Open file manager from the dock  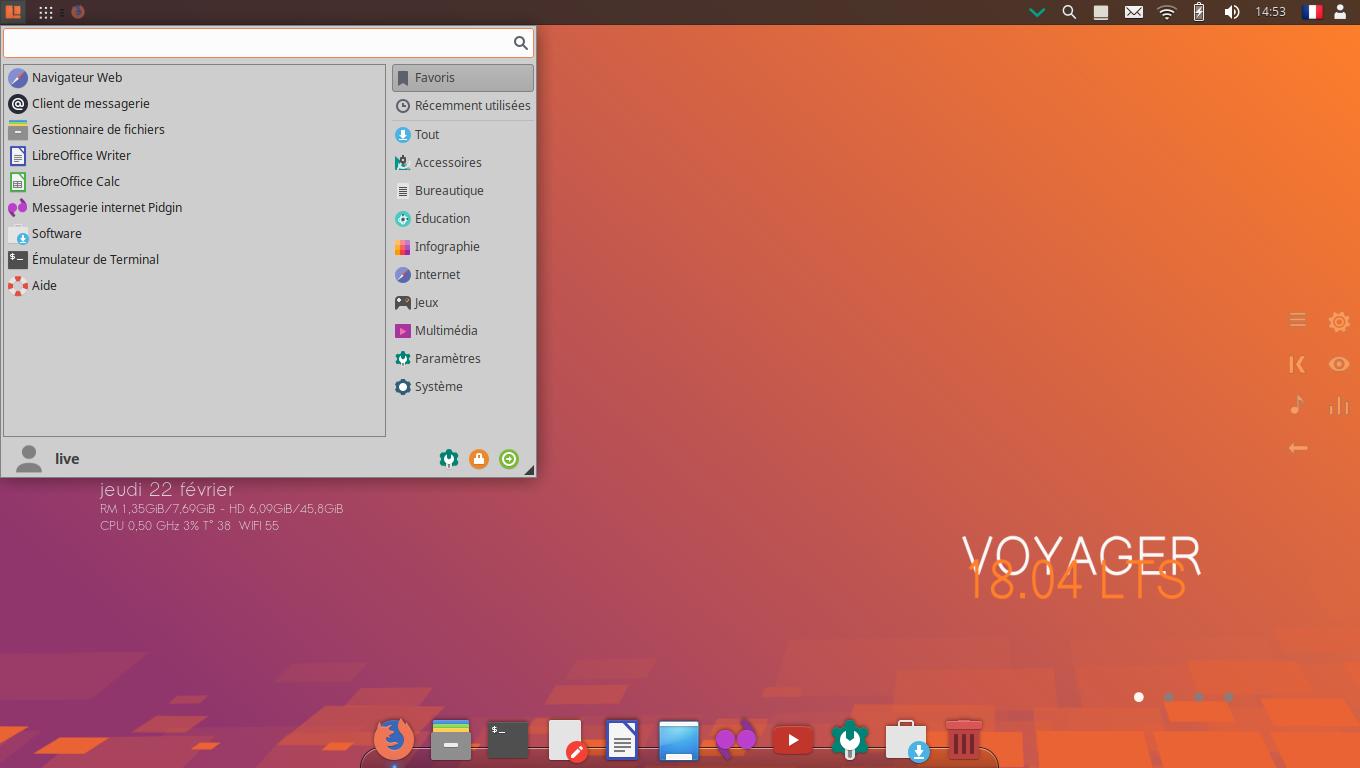tap(451, 740)
